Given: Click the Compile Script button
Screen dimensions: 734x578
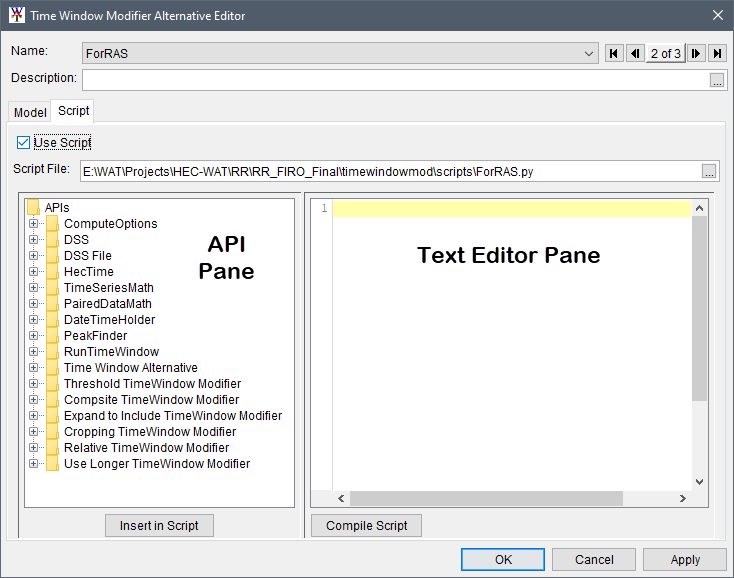Looking at the screenshot, I should 366,526.
